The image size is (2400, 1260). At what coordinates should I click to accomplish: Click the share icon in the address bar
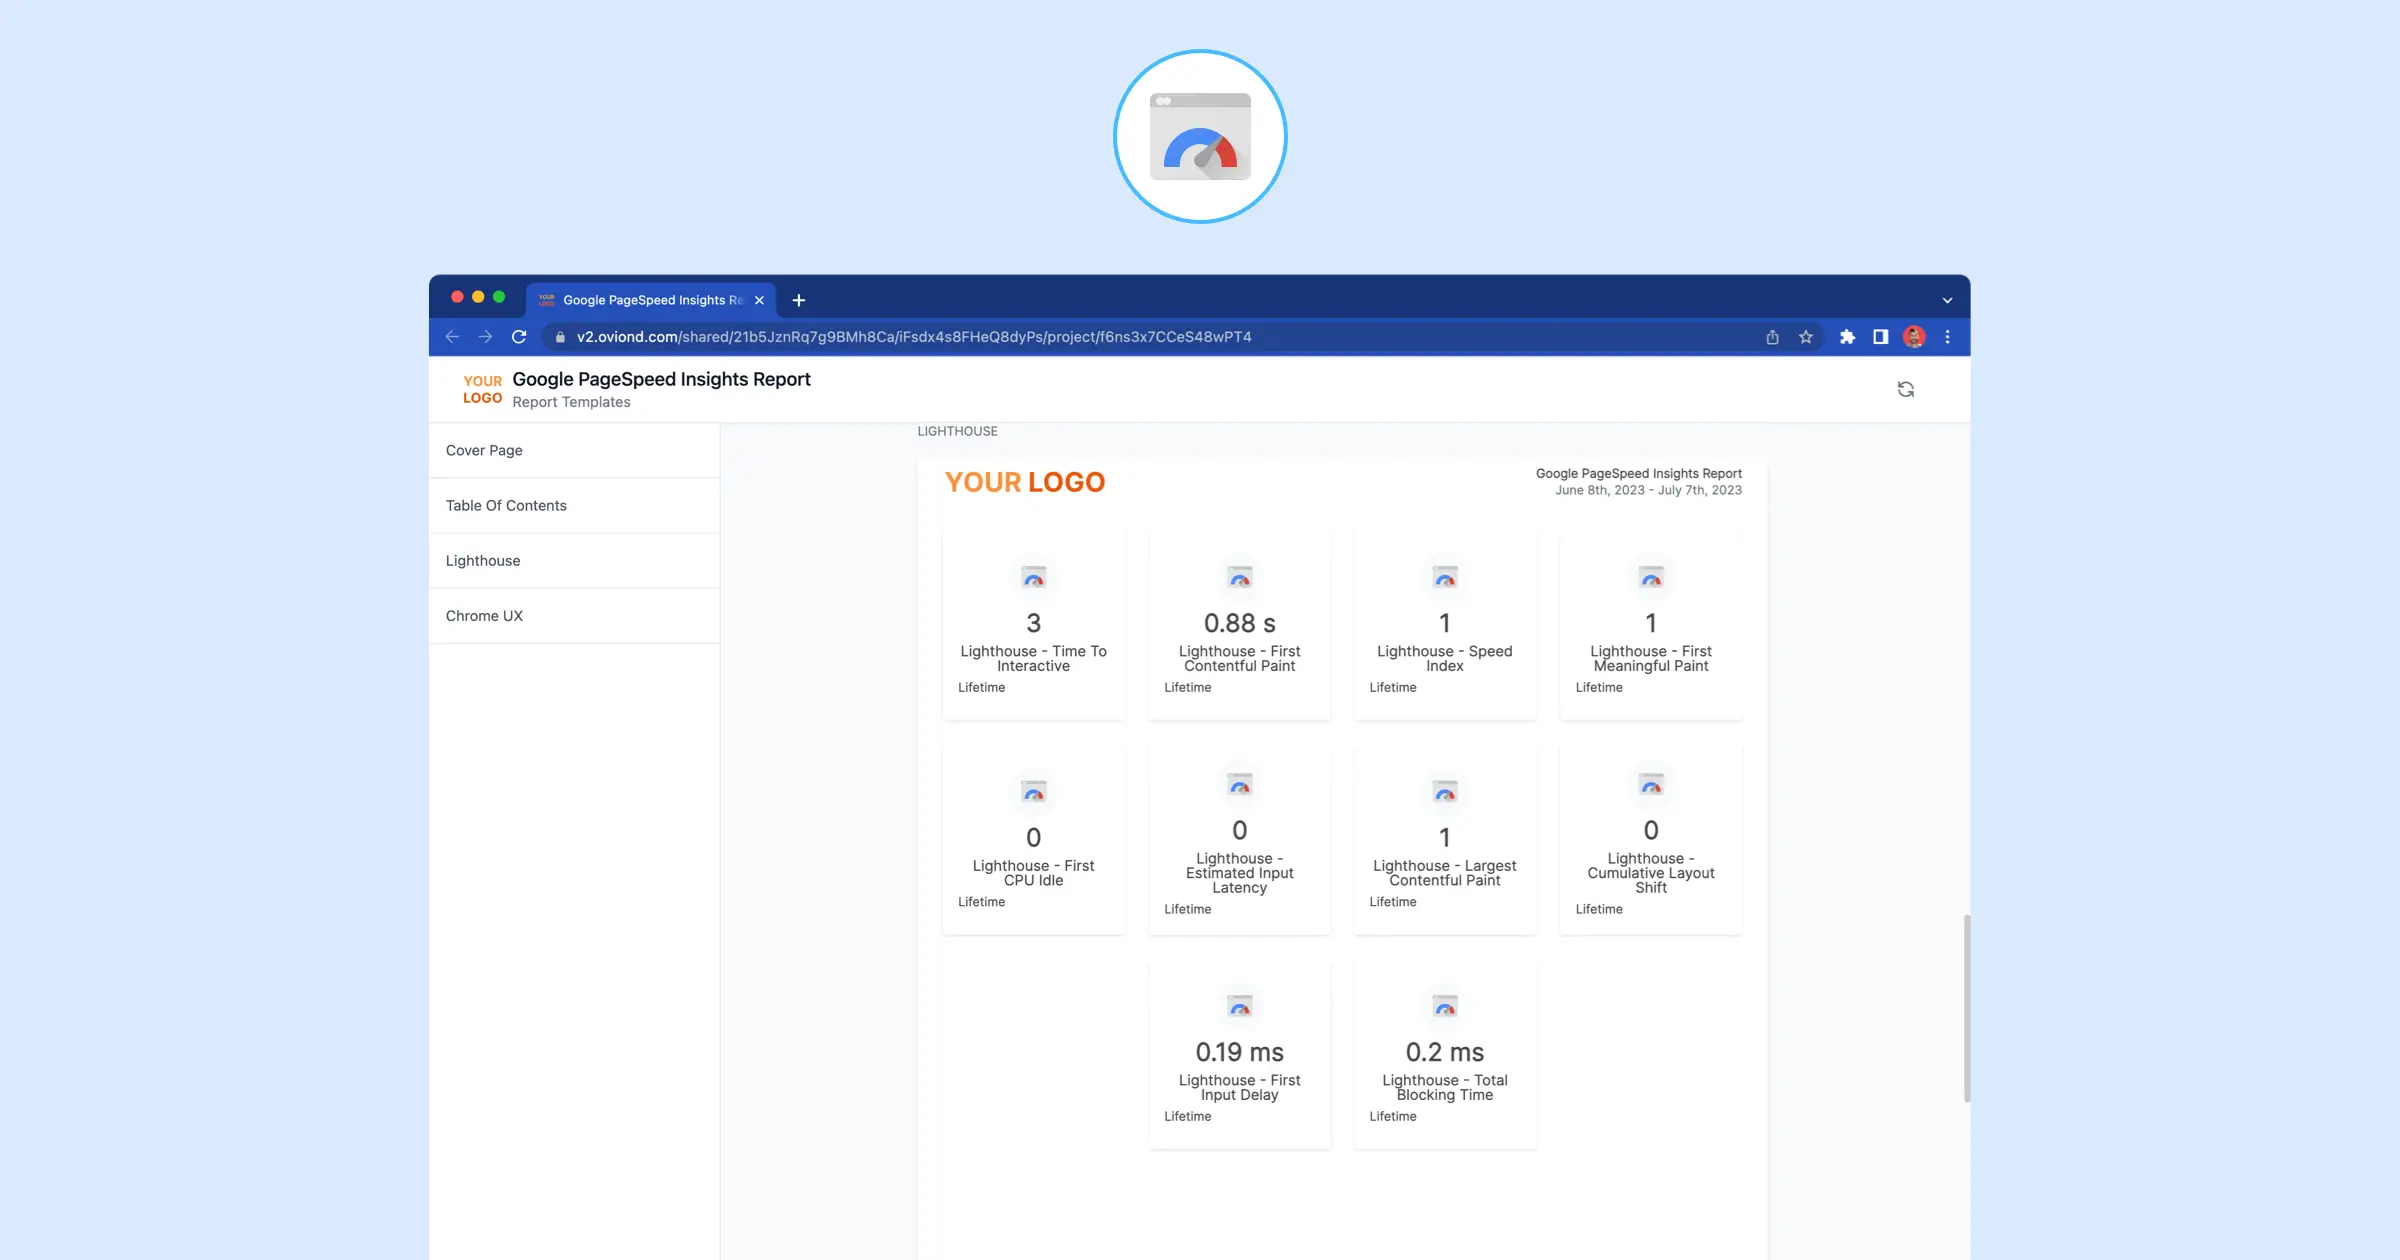[x=1772, y=337]
